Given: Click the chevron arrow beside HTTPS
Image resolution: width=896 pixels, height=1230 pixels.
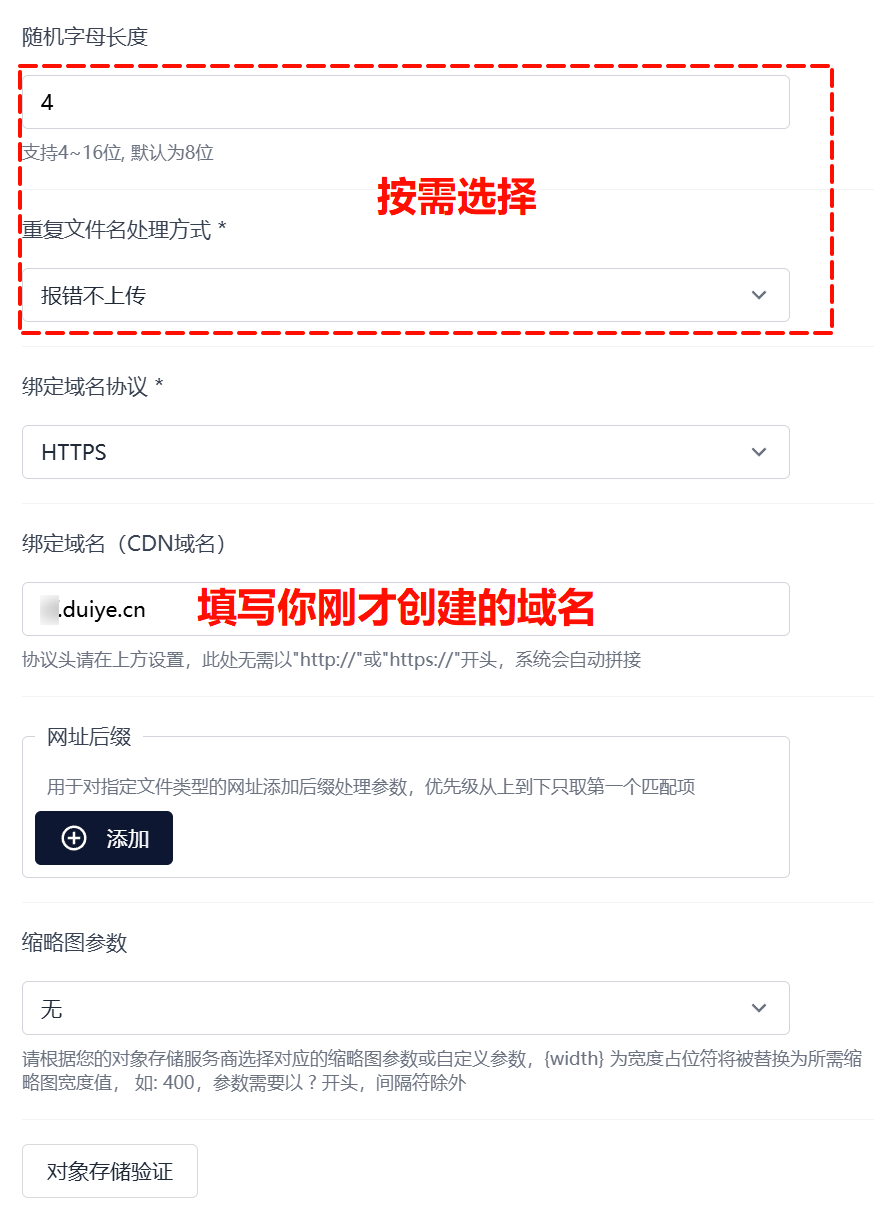Looking at the screenshot, I should 759,452.
